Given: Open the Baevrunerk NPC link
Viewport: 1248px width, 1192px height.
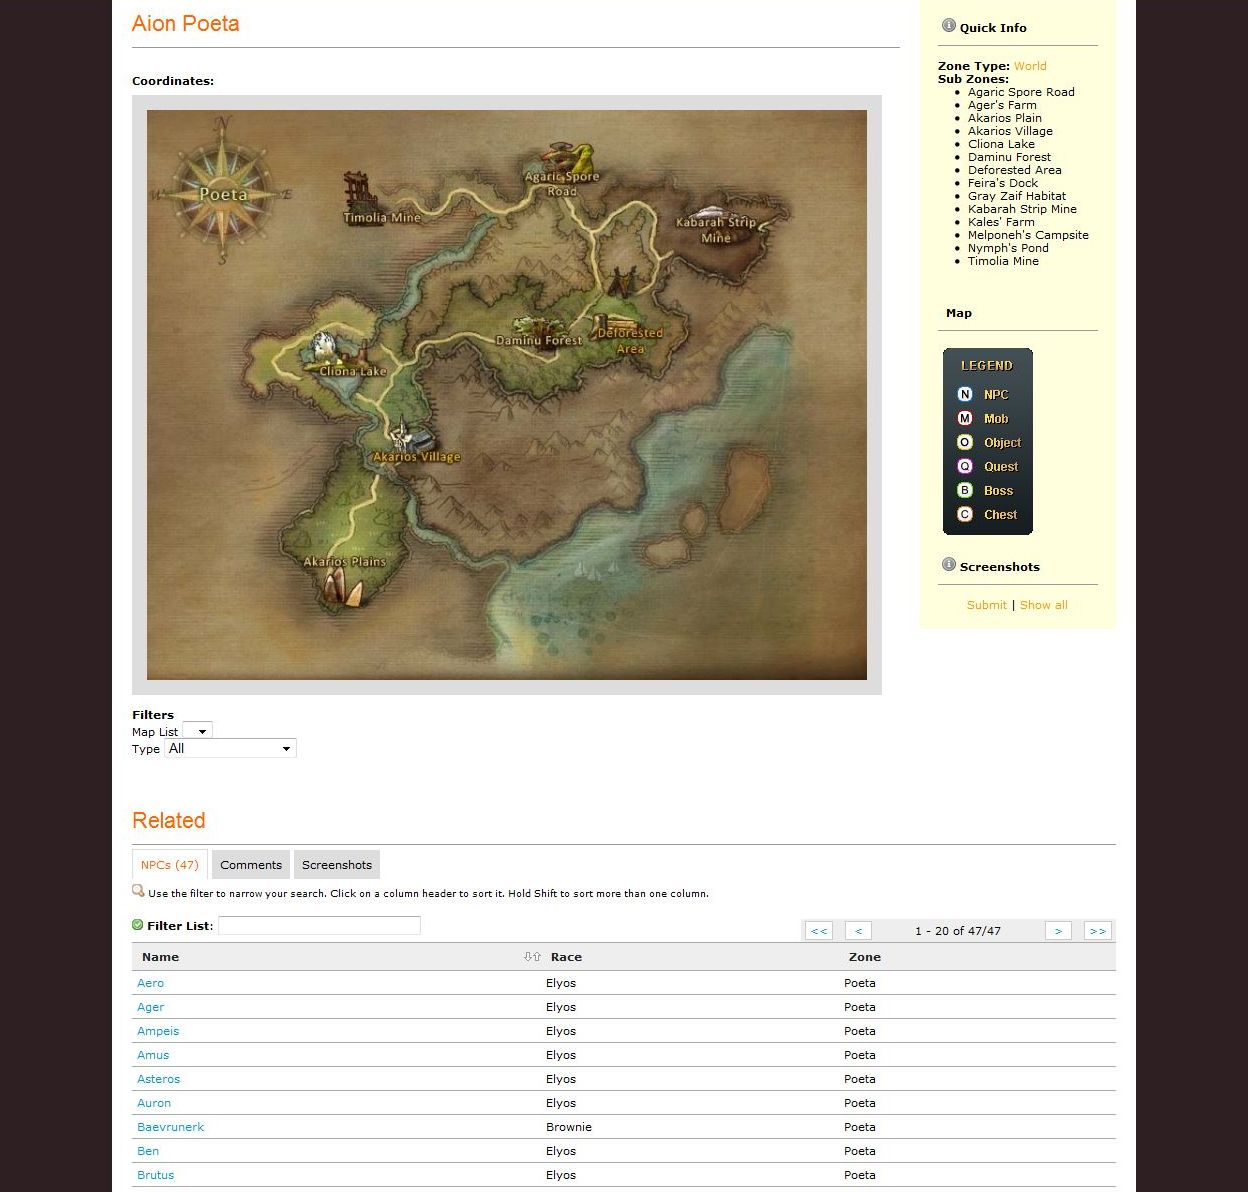Looking at the screenshot, I should (x=170, y=1127).
